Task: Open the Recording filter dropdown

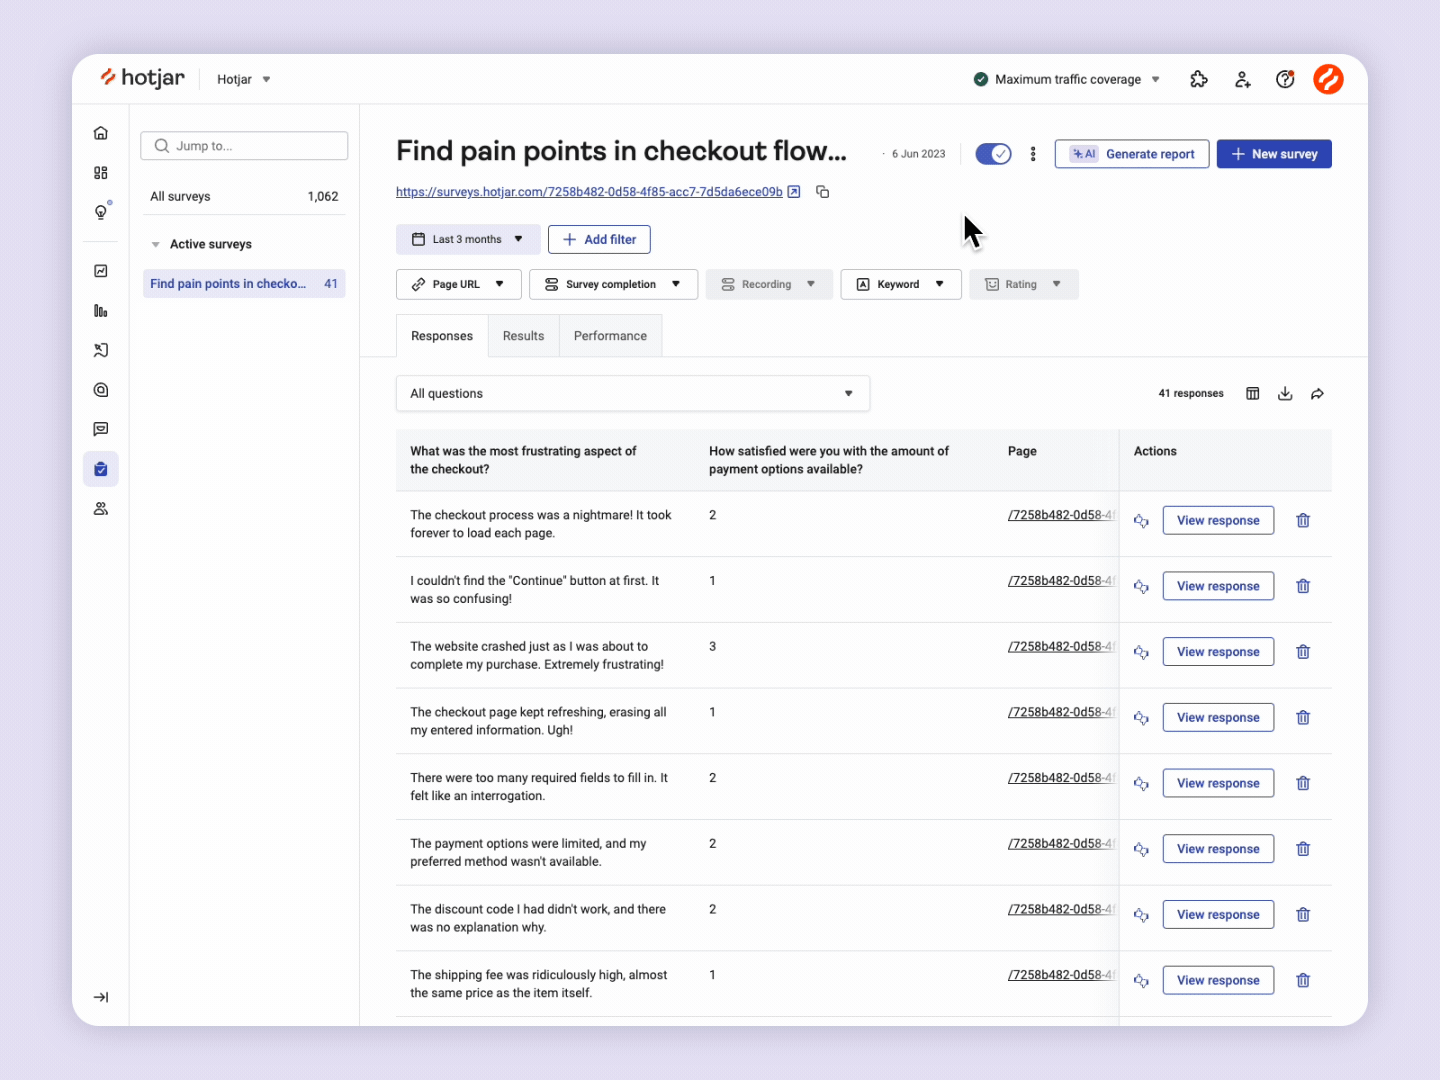Action: [x=769, y=284]
